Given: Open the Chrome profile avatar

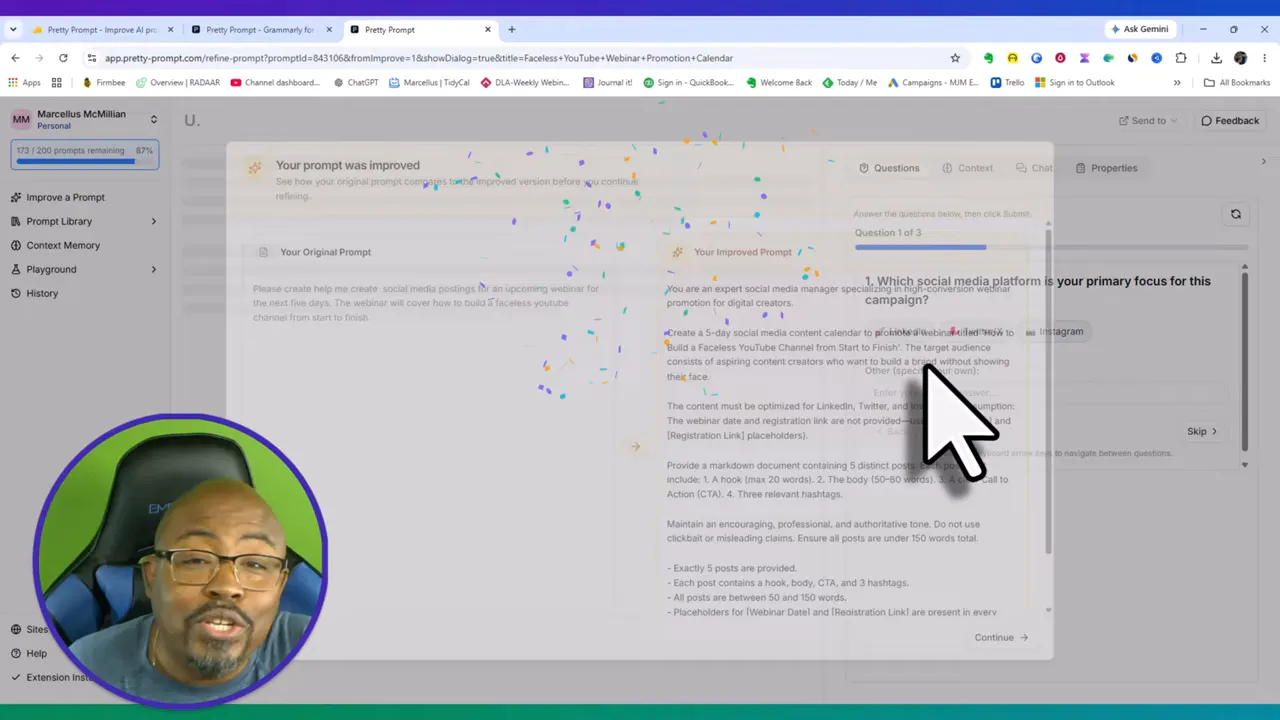Looking at the screenshot, I should 1241,58.
